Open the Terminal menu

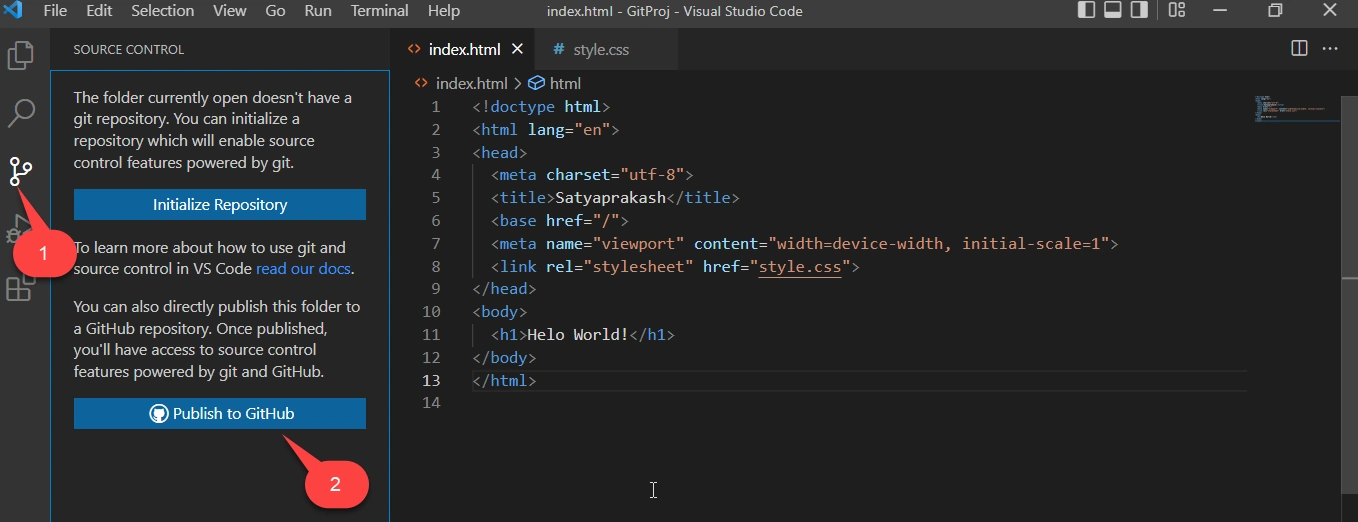(379, 11)
